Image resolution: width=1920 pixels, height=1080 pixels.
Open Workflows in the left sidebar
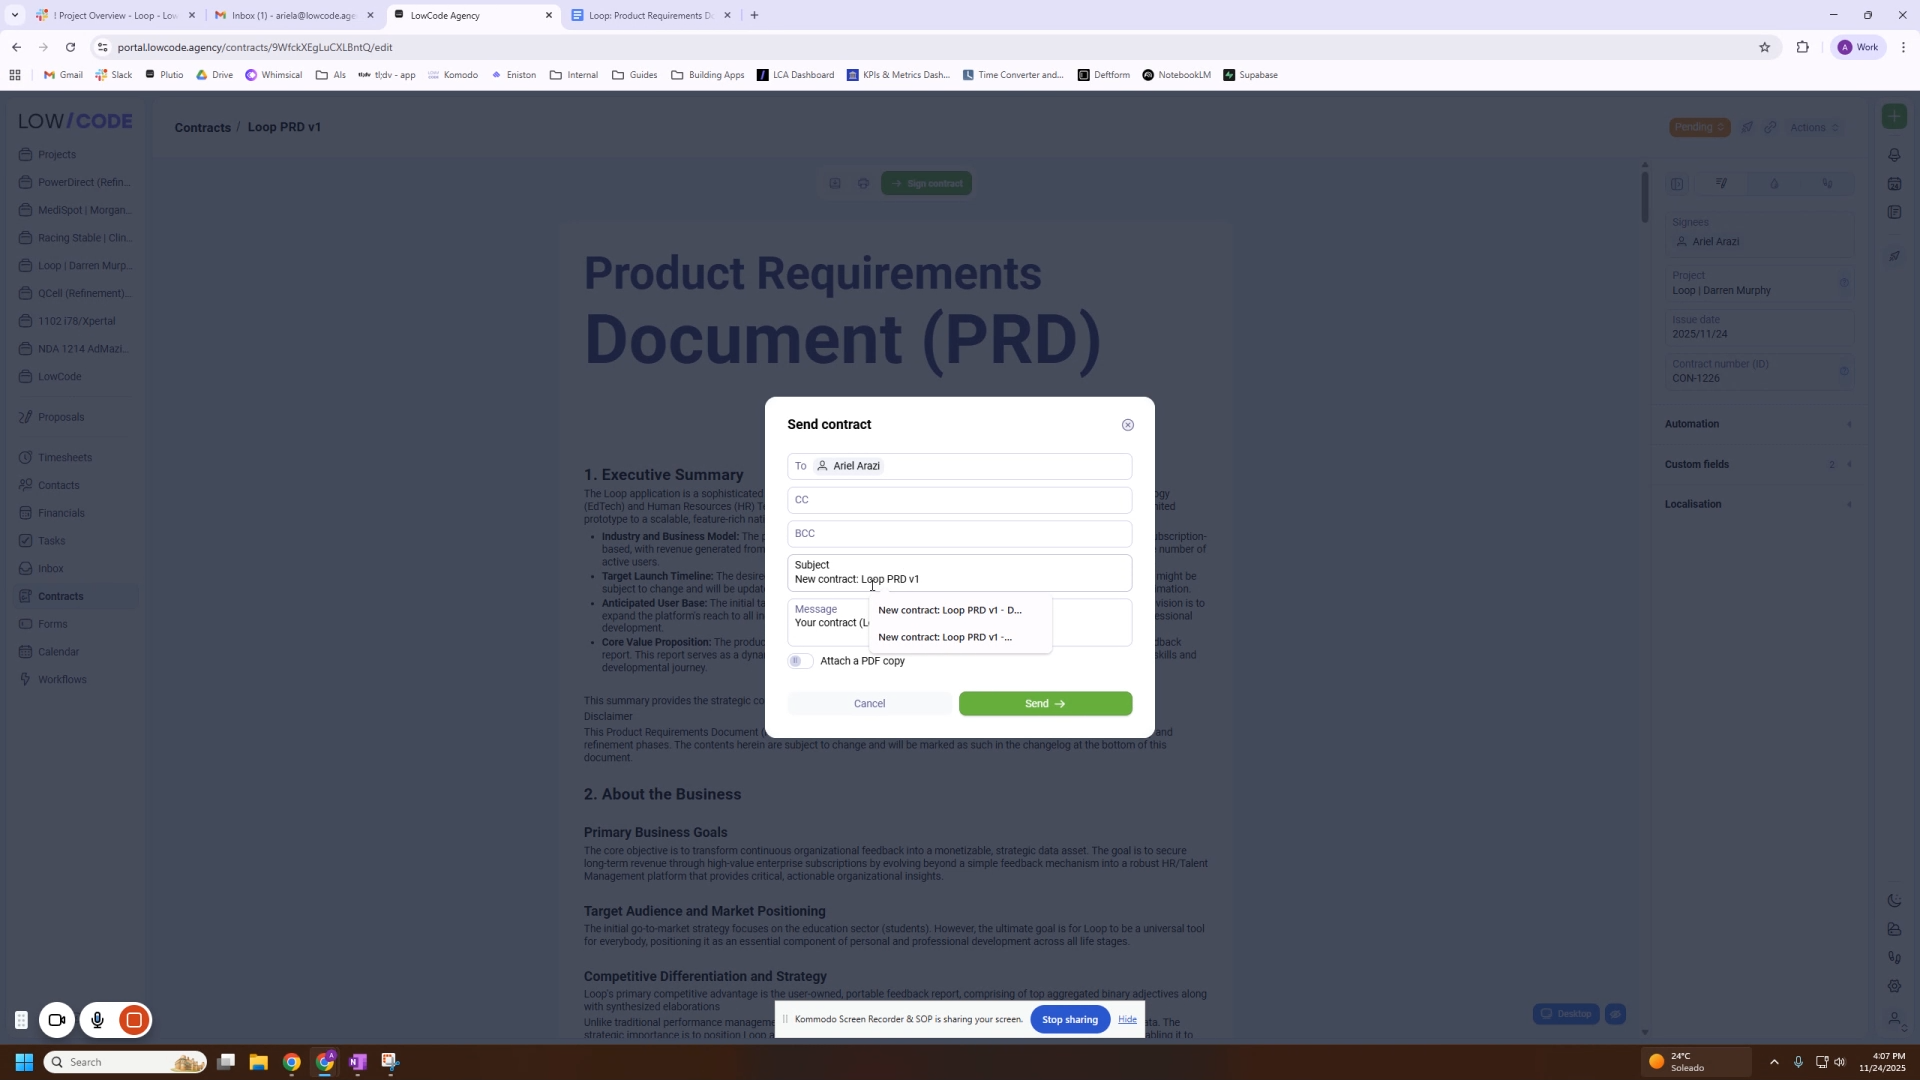point(62,679)
